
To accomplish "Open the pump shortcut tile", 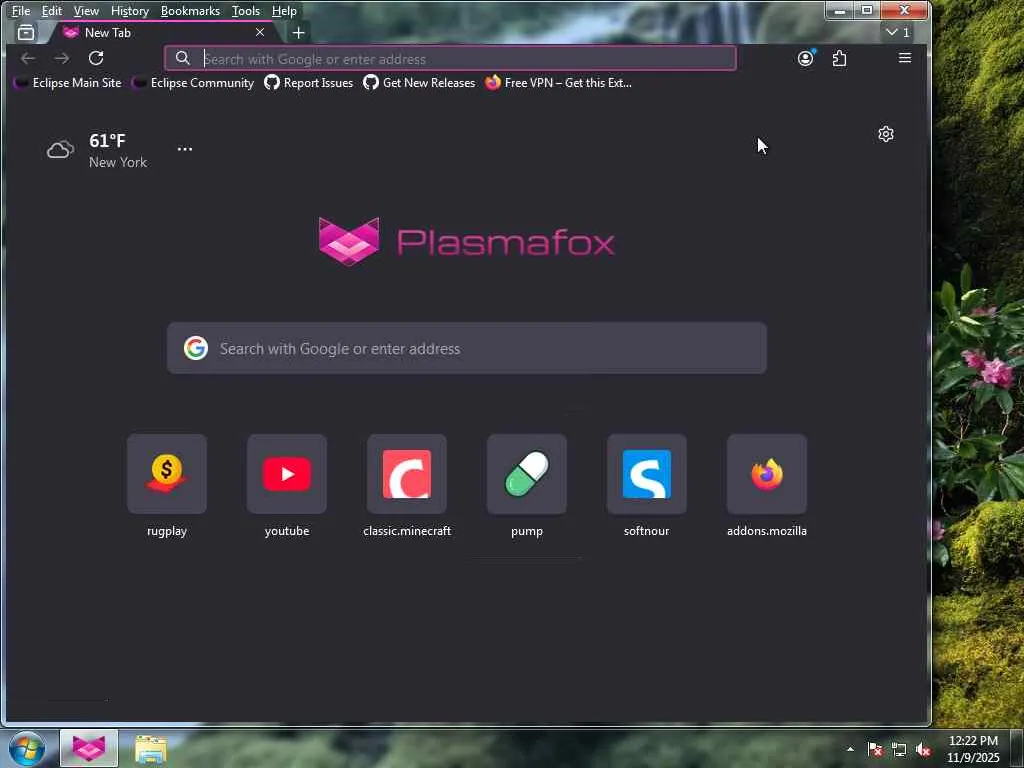I will [526, 474].
